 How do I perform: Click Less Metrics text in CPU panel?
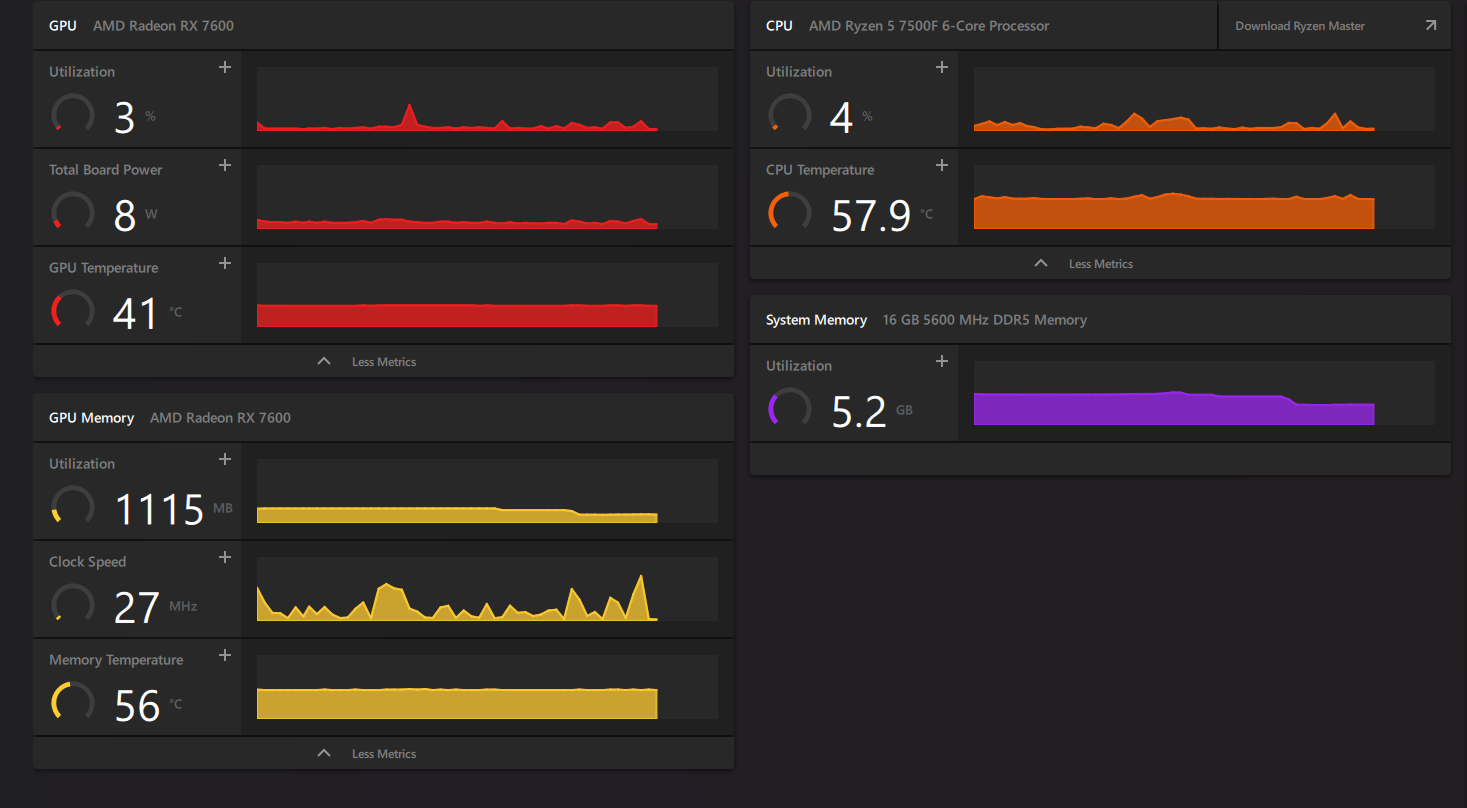pyautogui.click(x=1101, y=264)
